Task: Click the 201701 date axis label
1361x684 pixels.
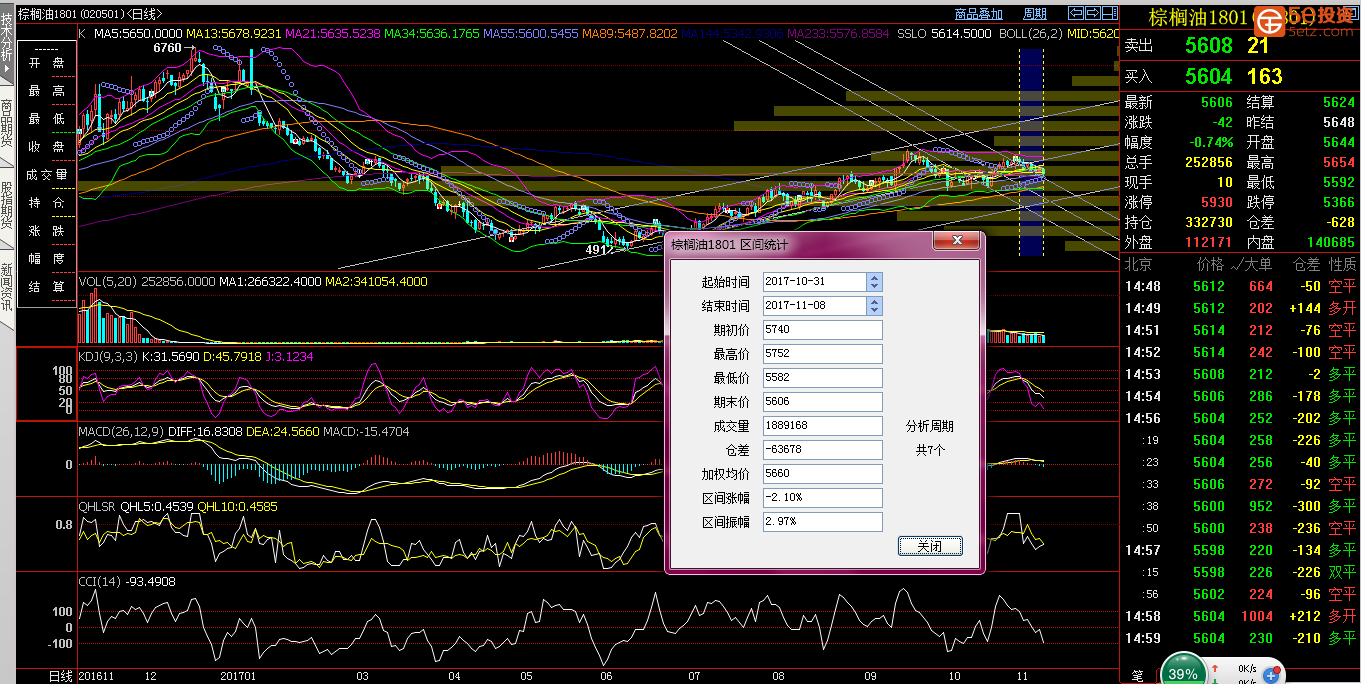Action: pyautogui.click(x=238, y=677)
